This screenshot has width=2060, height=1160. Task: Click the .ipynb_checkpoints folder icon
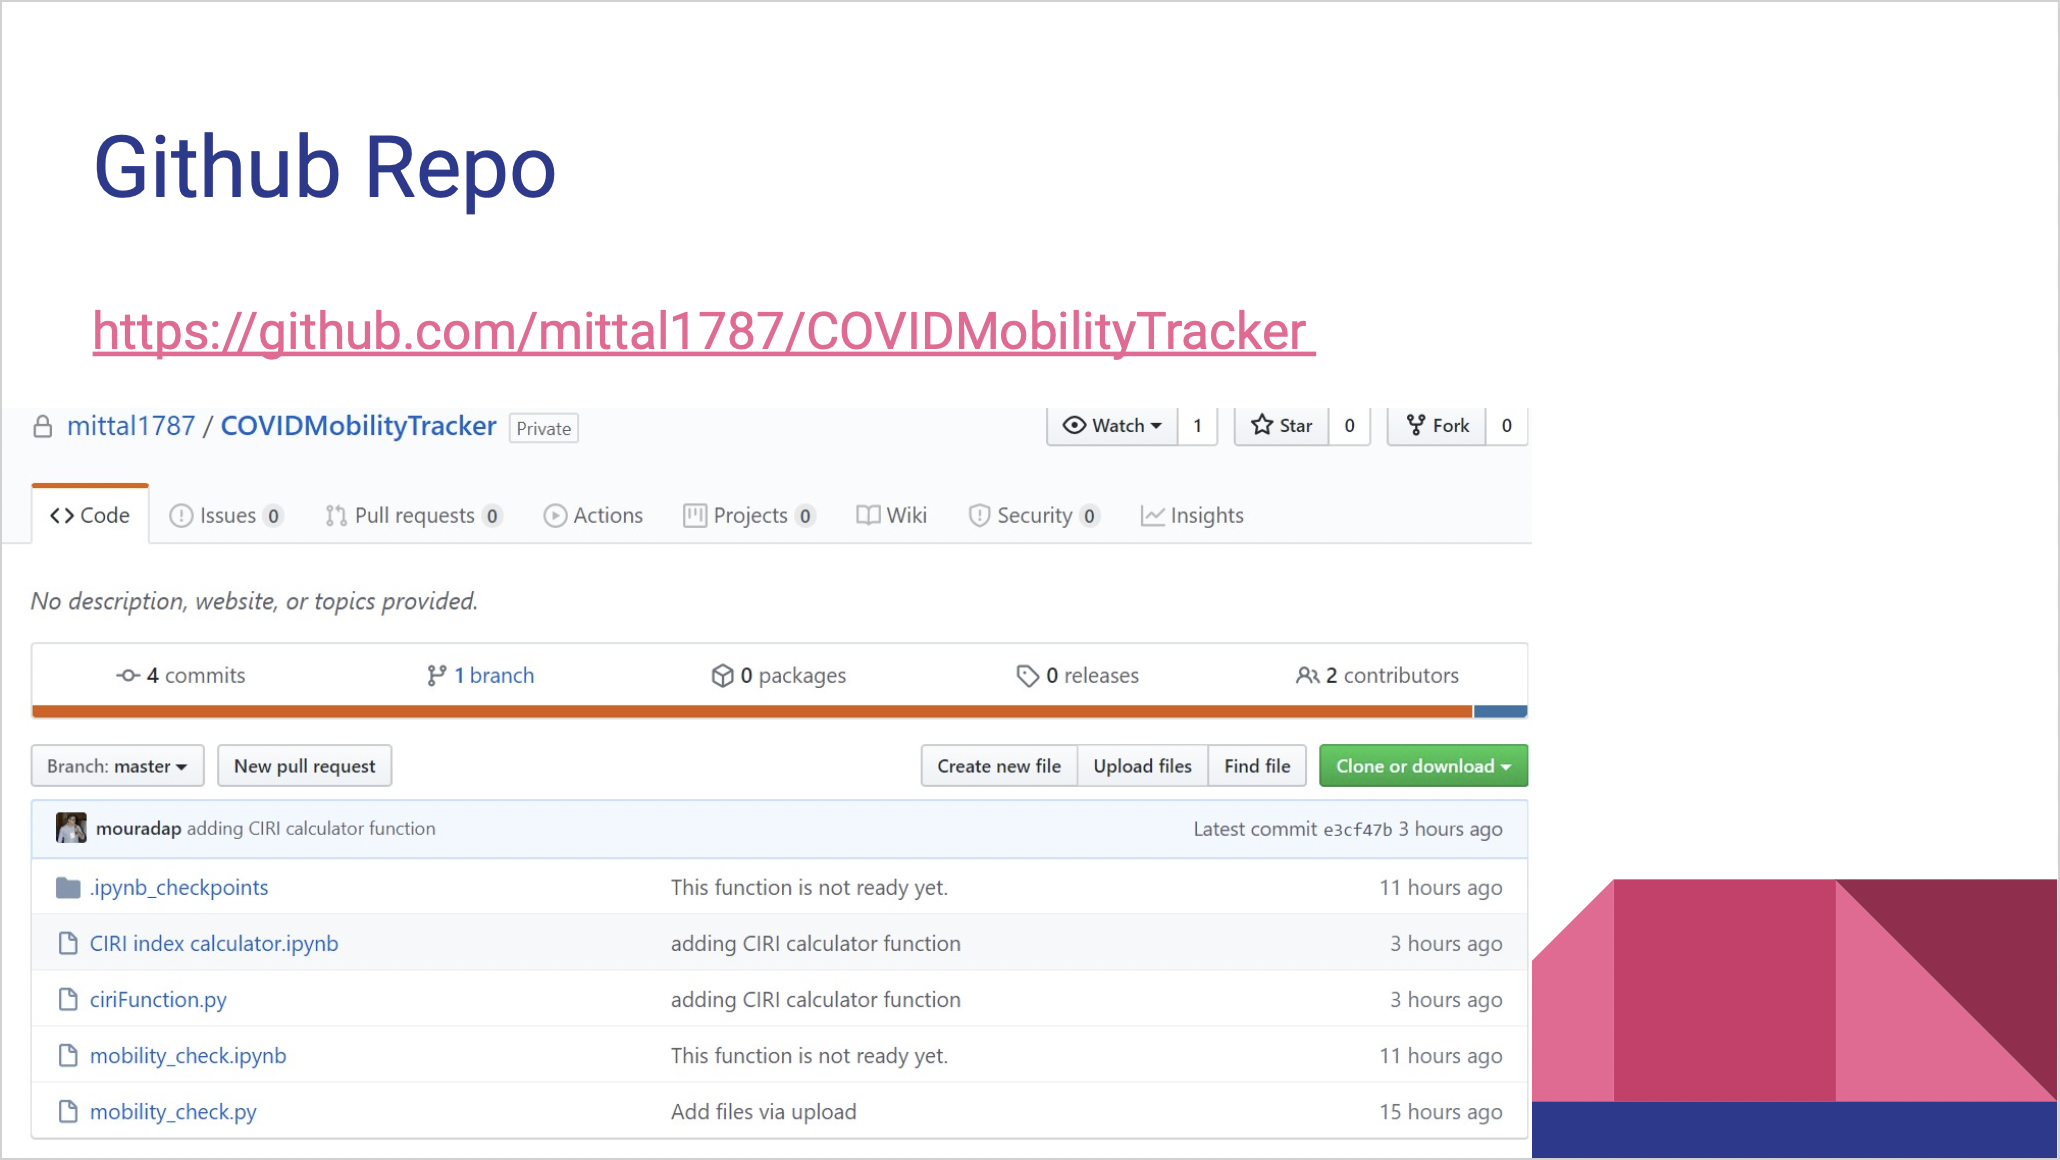(68, 888)
